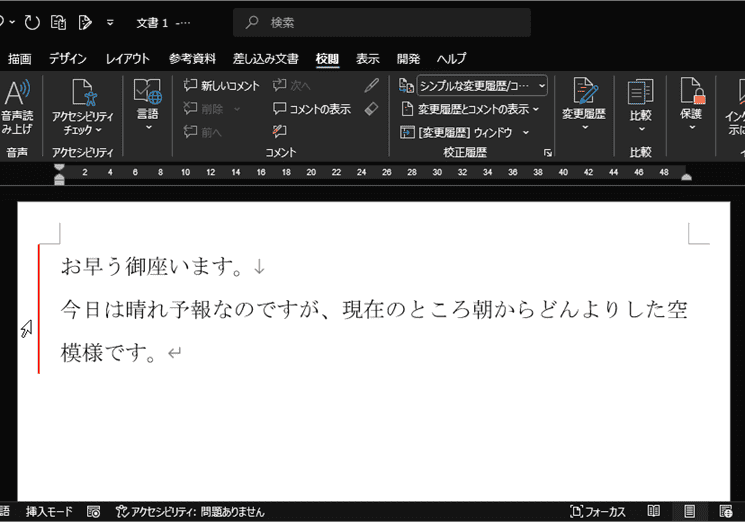Open the シンプルな変更履歴 display dropdown
The width and height of the screenshot is (745, 522).
pyautogui.click(x=482, y=86)
